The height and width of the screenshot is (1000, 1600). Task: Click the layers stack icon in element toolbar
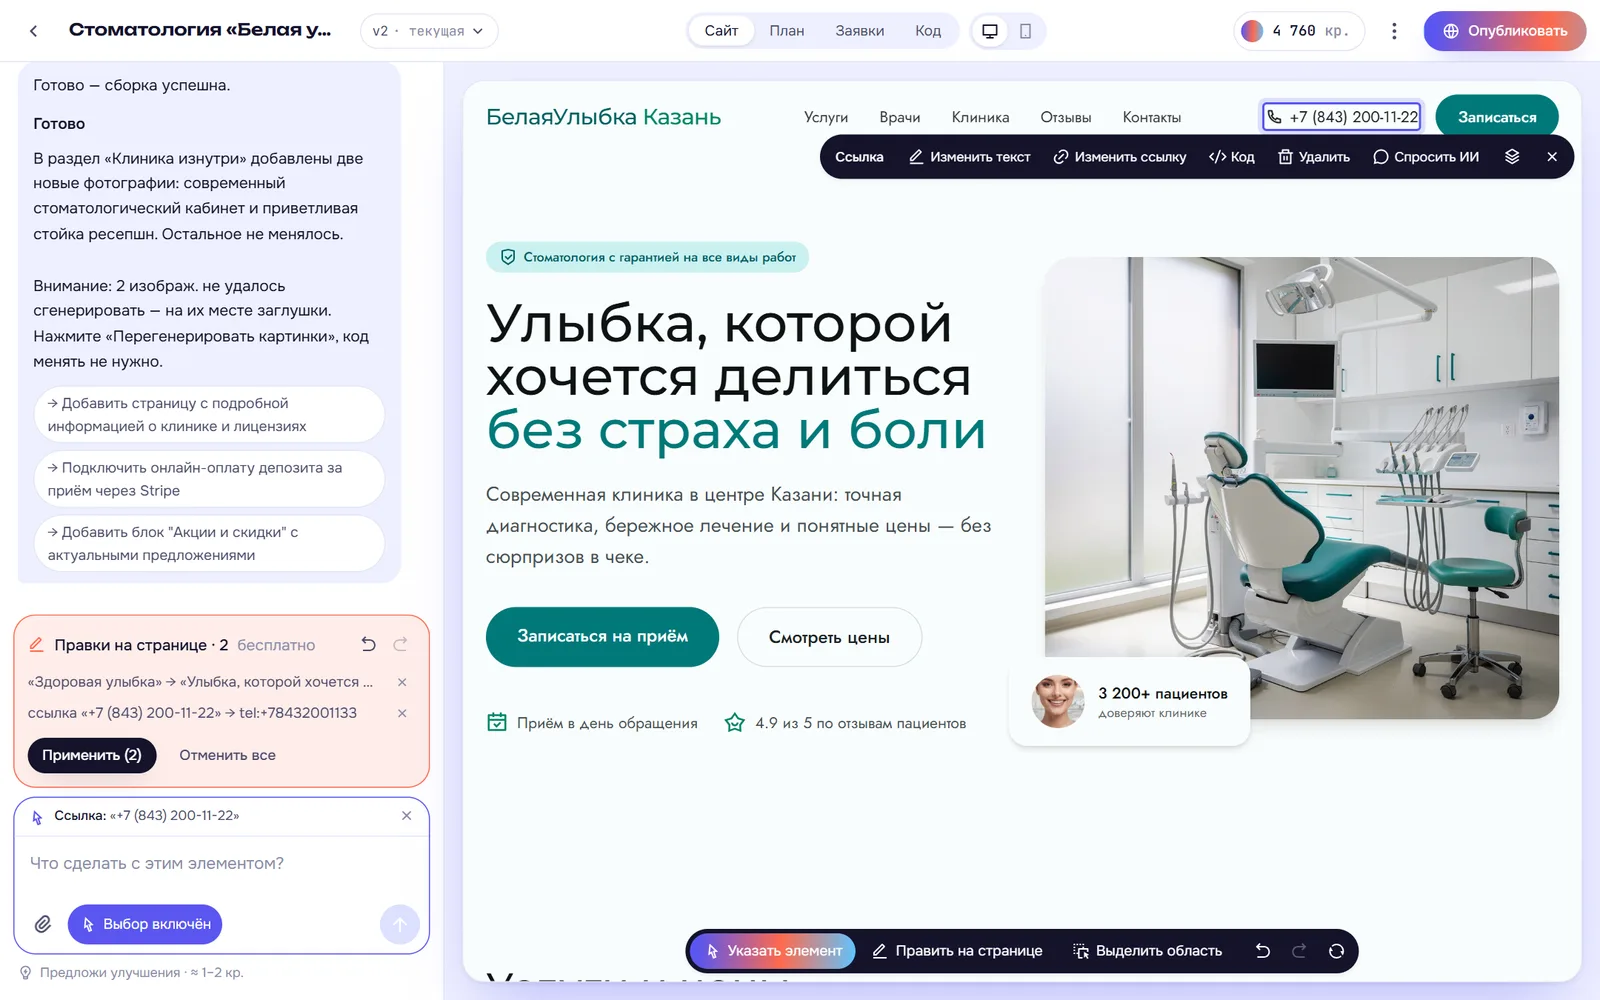click(x=1512, y=157)
